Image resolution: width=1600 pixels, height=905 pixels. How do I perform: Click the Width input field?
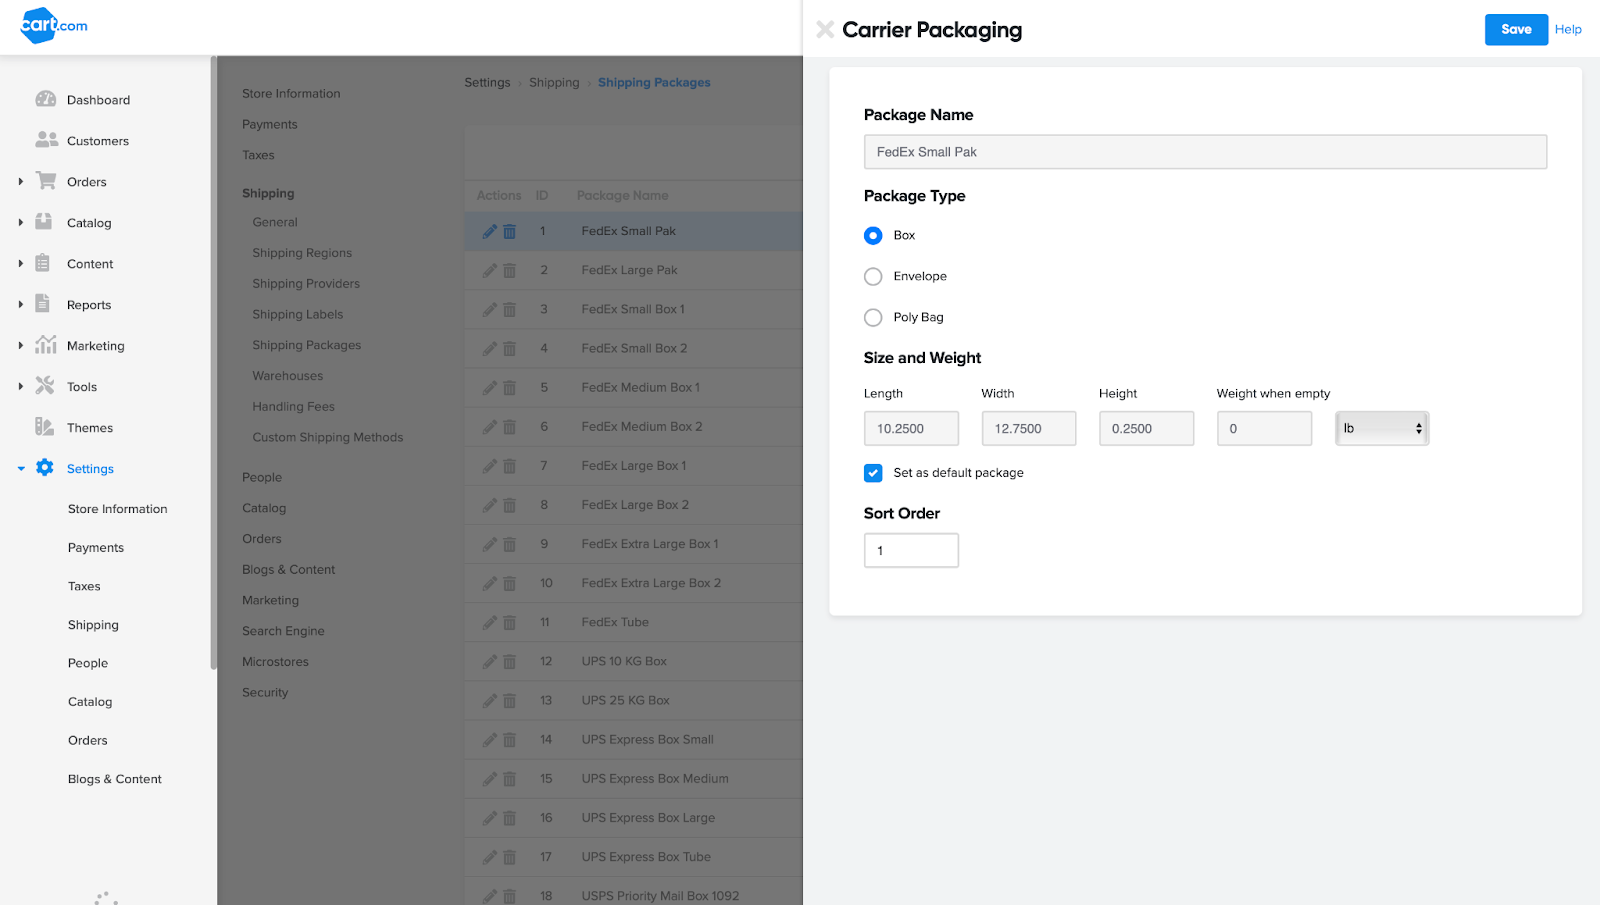click(1029, 428)
